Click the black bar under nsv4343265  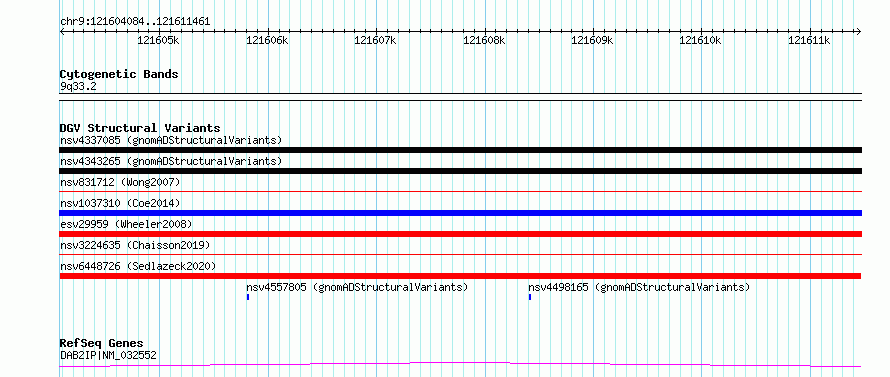pos(460,171)
